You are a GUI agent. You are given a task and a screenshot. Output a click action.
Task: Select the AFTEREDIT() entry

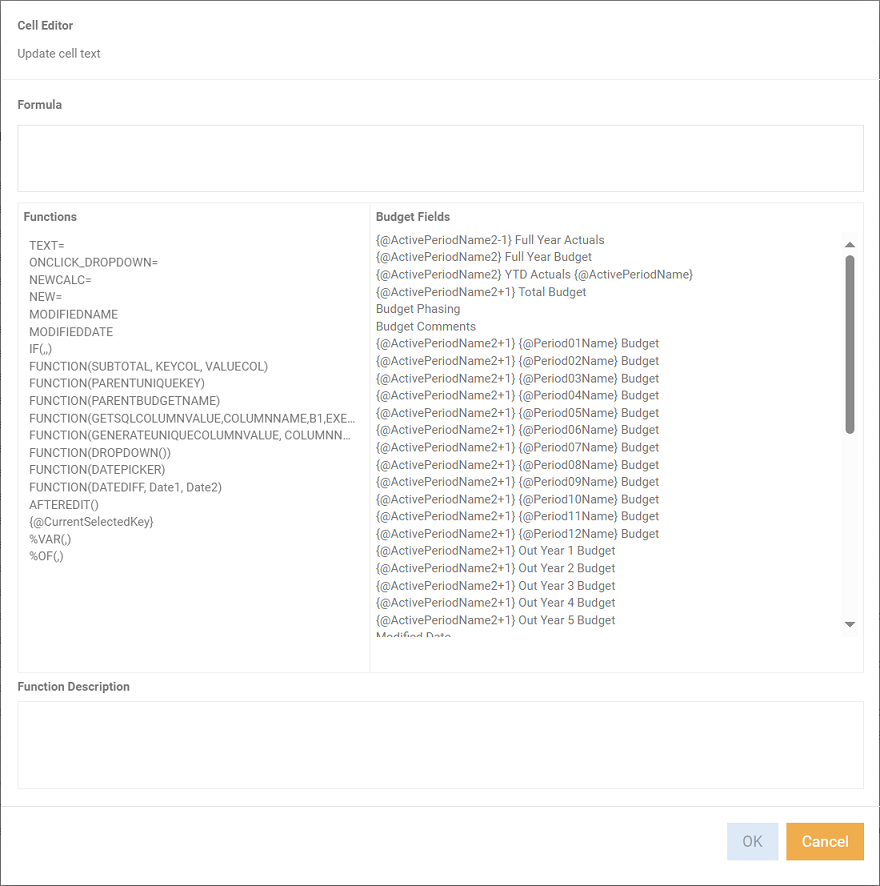coord(61,504)
